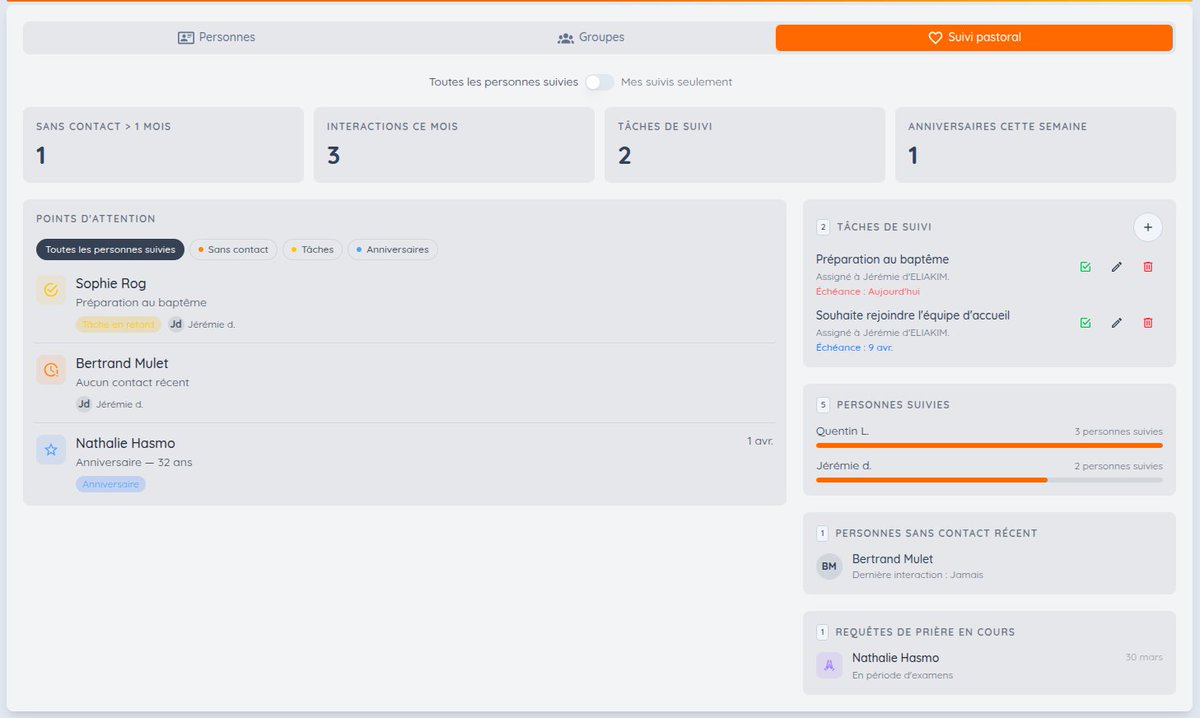Edit the Préparation au baptême task

coord(1117,267)
